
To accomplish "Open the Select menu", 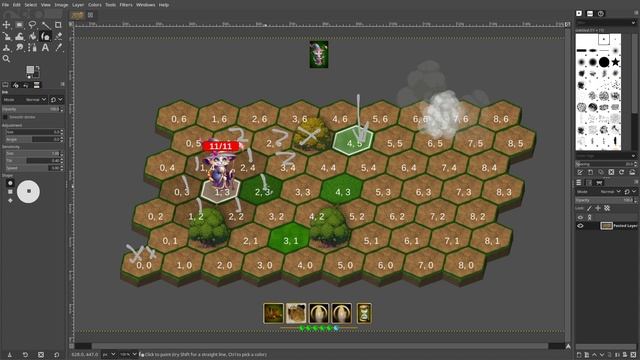I will tap(31, 5).
